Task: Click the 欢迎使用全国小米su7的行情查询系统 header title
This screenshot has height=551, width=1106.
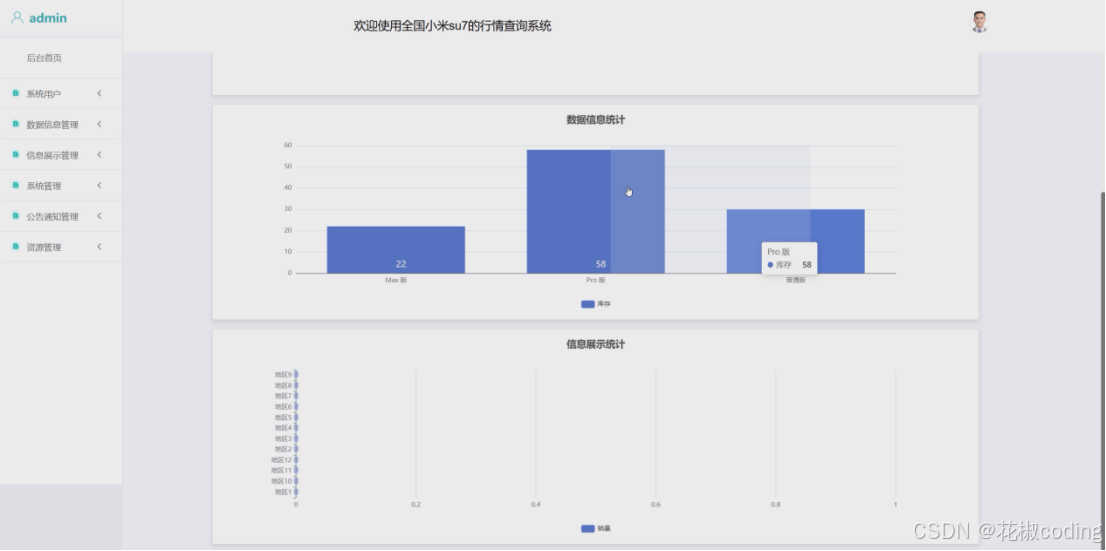Action: 452,26
